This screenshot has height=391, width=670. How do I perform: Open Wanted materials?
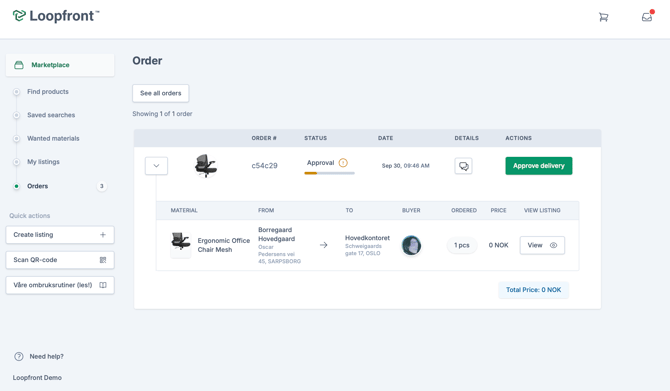point(53,138)
